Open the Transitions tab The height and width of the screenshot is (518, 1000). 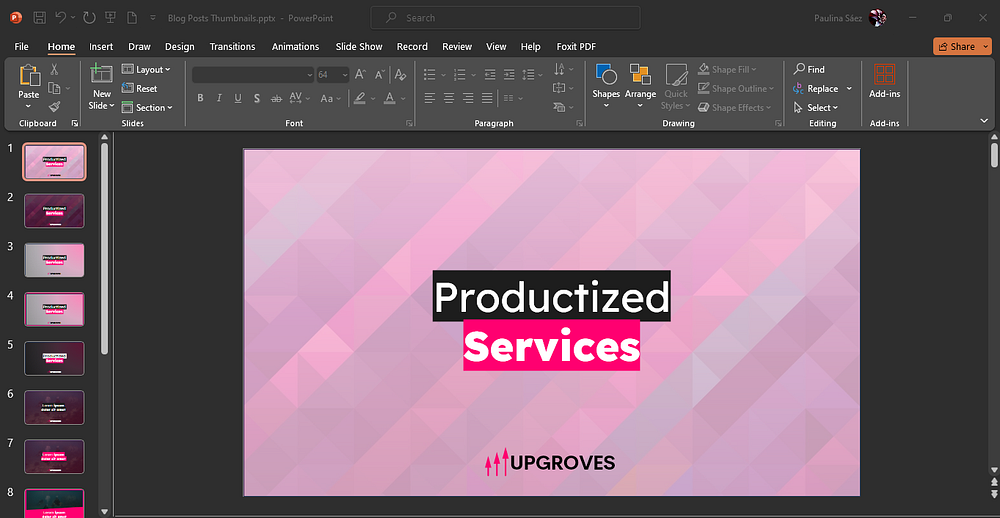[x=232, y=46]
